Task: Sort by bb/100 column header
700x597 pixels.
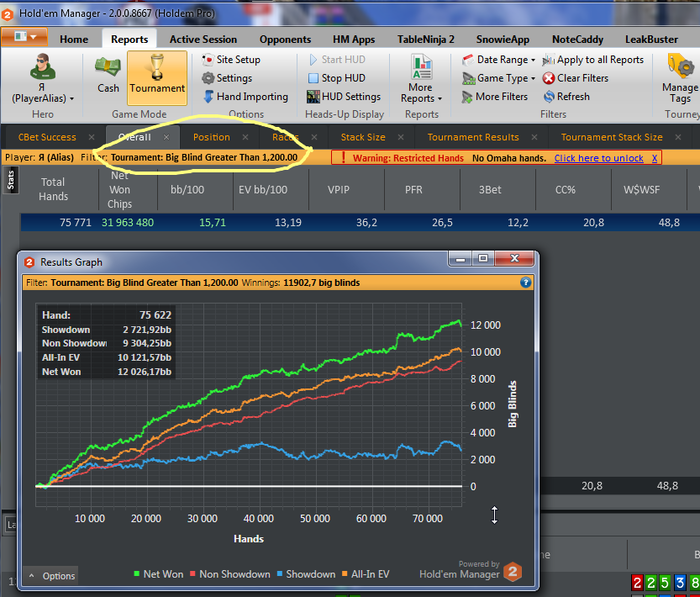Action: click(x=187, y=190)
